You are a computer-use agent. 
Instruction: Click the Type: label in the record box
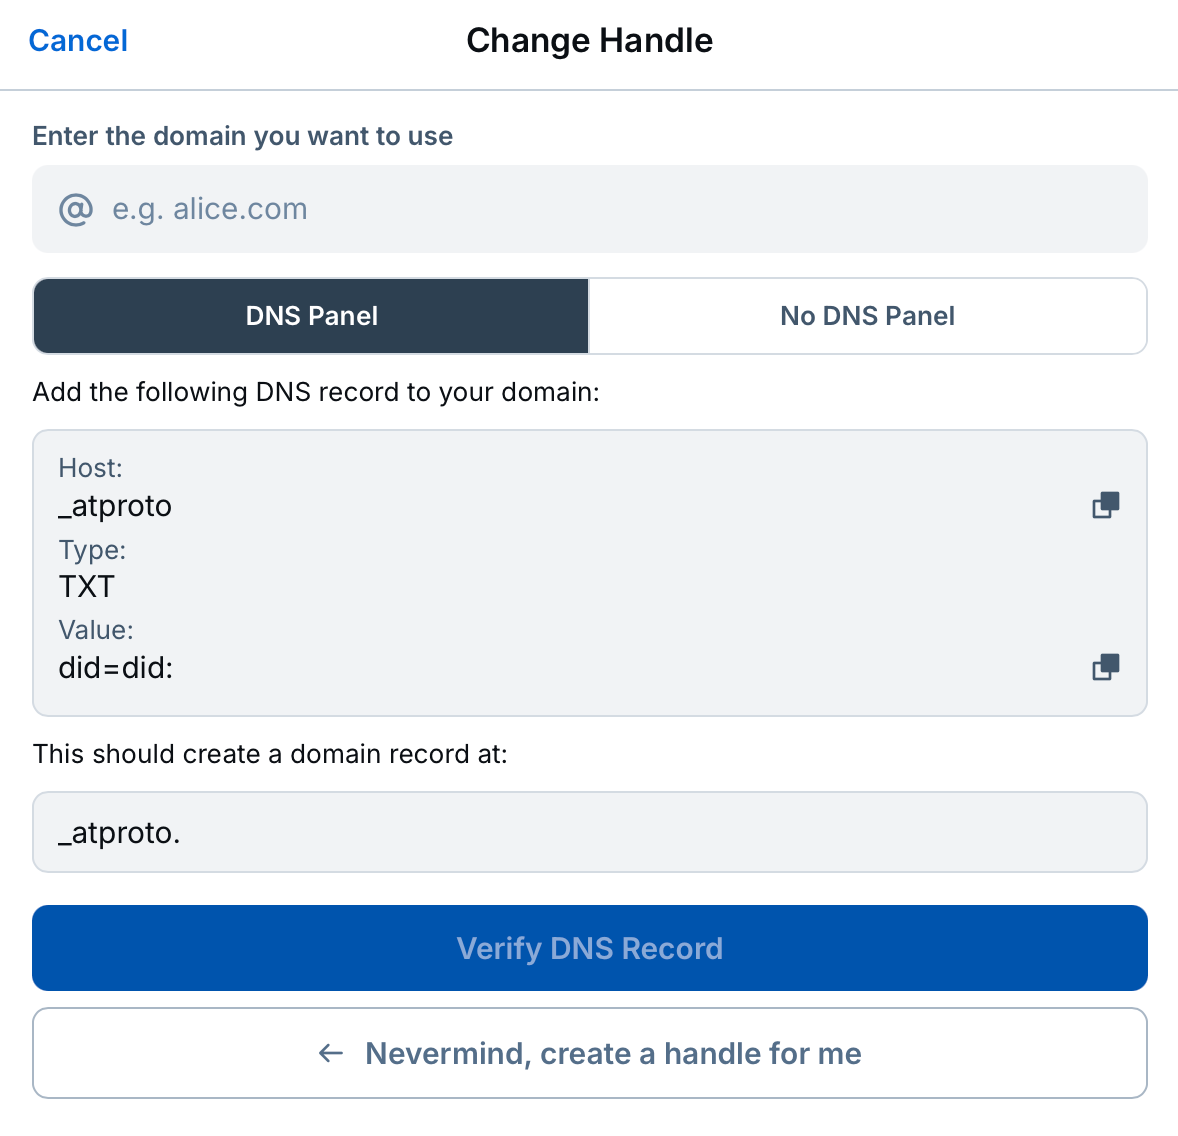point(92,549)
